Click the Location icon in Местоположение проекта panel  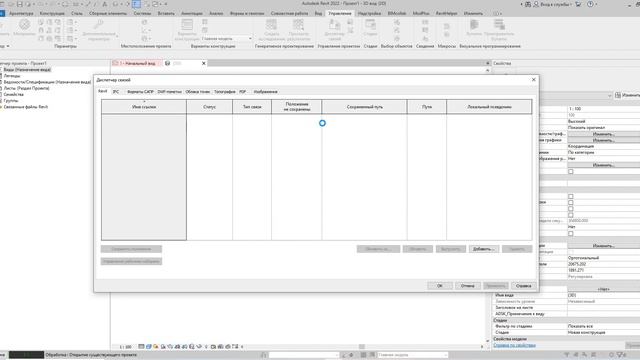point(144,22)
